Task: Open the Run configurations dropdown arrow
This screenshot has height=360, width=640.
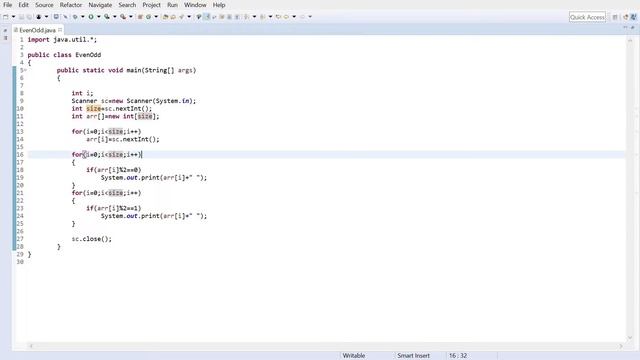Action: pyautogui.click(x=99, y=17)
